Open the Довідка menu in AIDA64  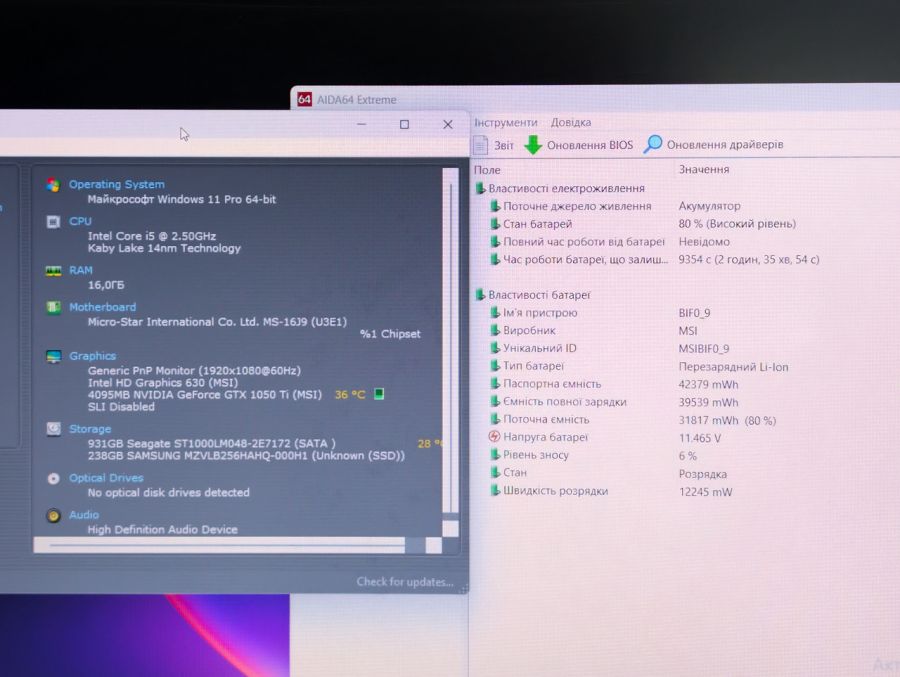point(571,122)
